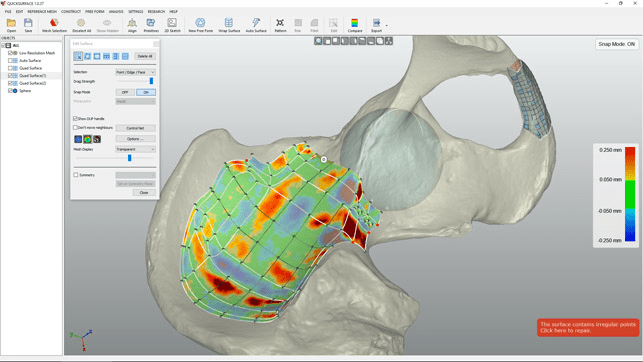
Task: Run the Auto Surface tool
Action: 256,25
